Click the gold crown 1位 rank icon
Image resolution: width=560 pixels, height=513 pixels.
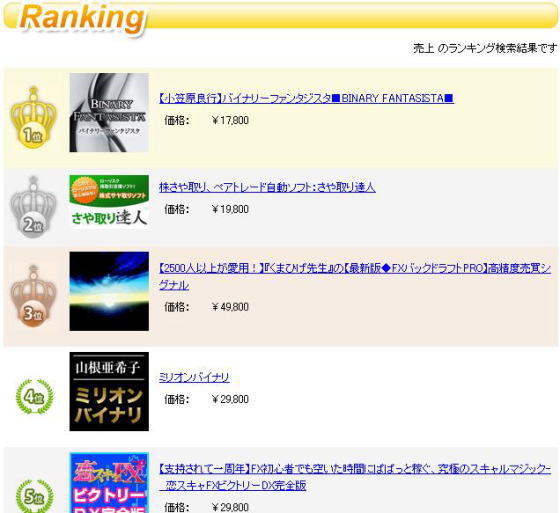pos(33,117)
